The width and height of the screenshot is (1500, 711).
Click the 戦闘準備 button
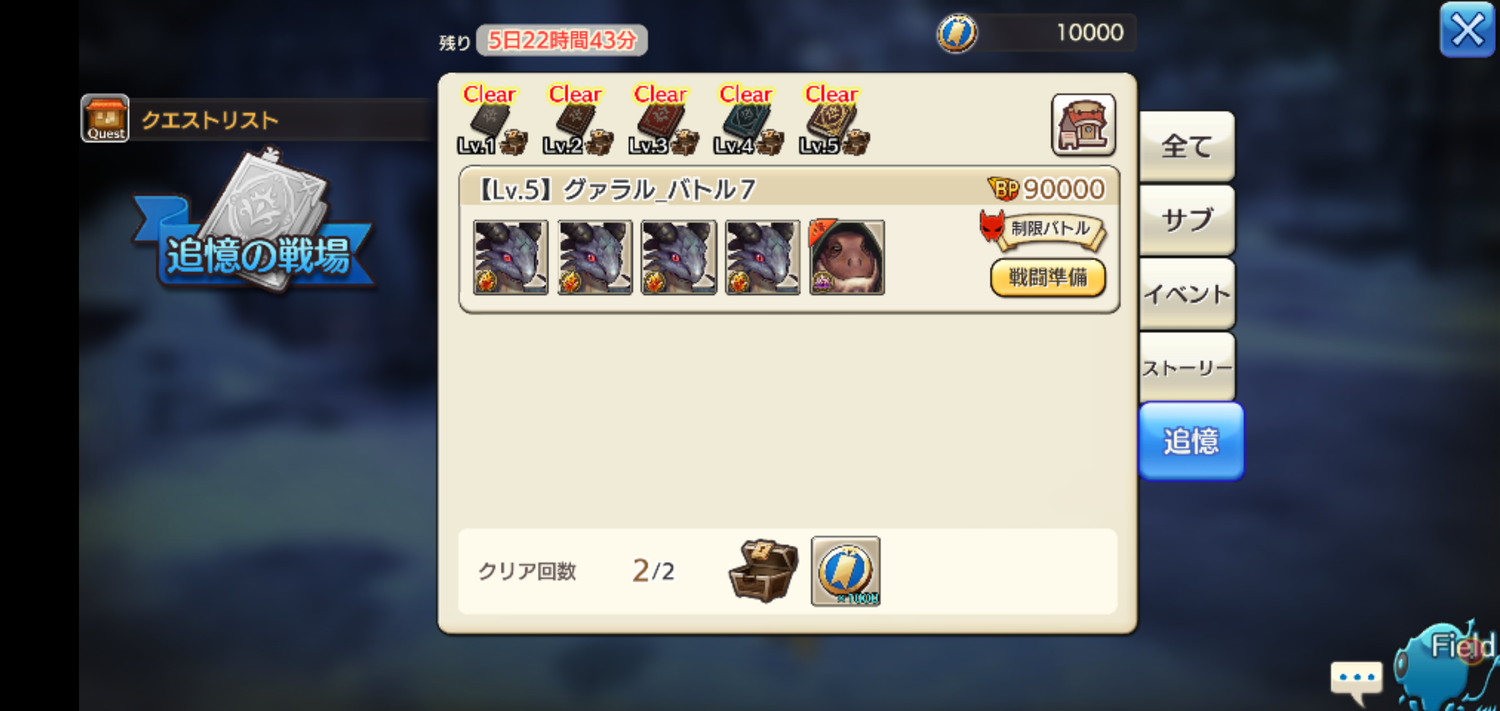coord(1048,278)
